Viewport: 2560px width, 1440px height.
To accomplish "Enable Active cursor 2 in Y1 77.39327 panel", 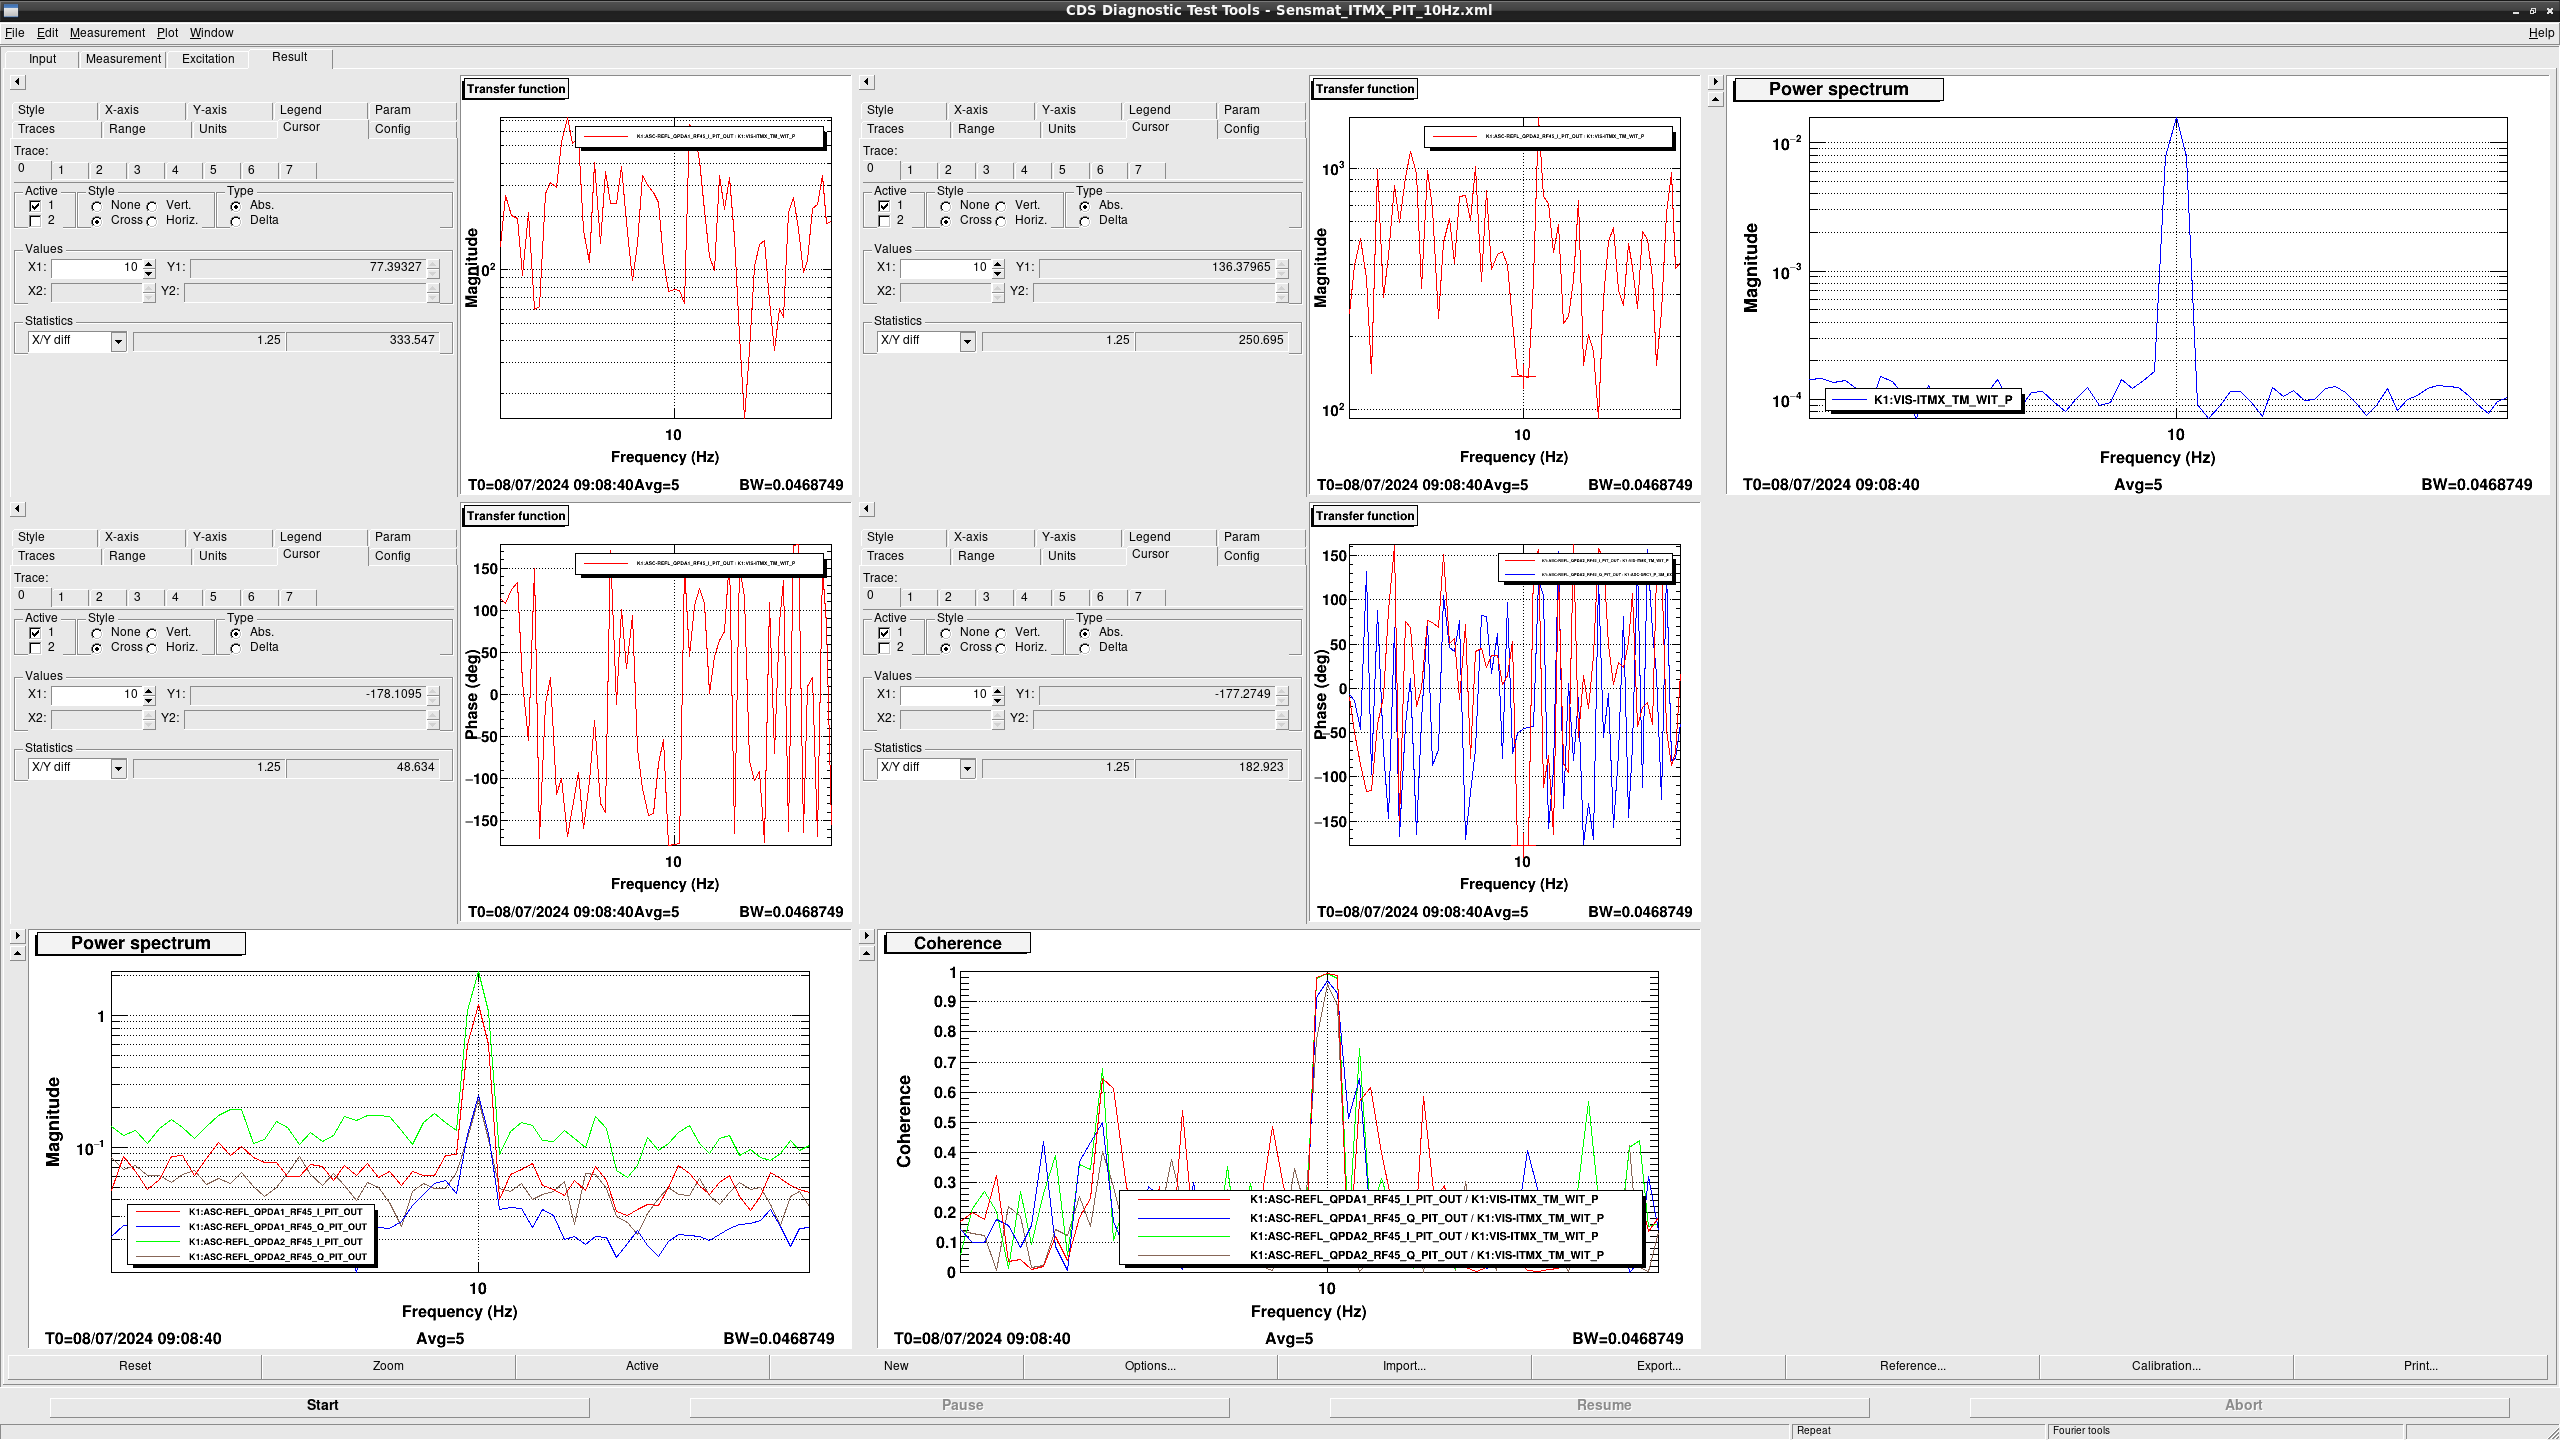I will click(35, 221).
